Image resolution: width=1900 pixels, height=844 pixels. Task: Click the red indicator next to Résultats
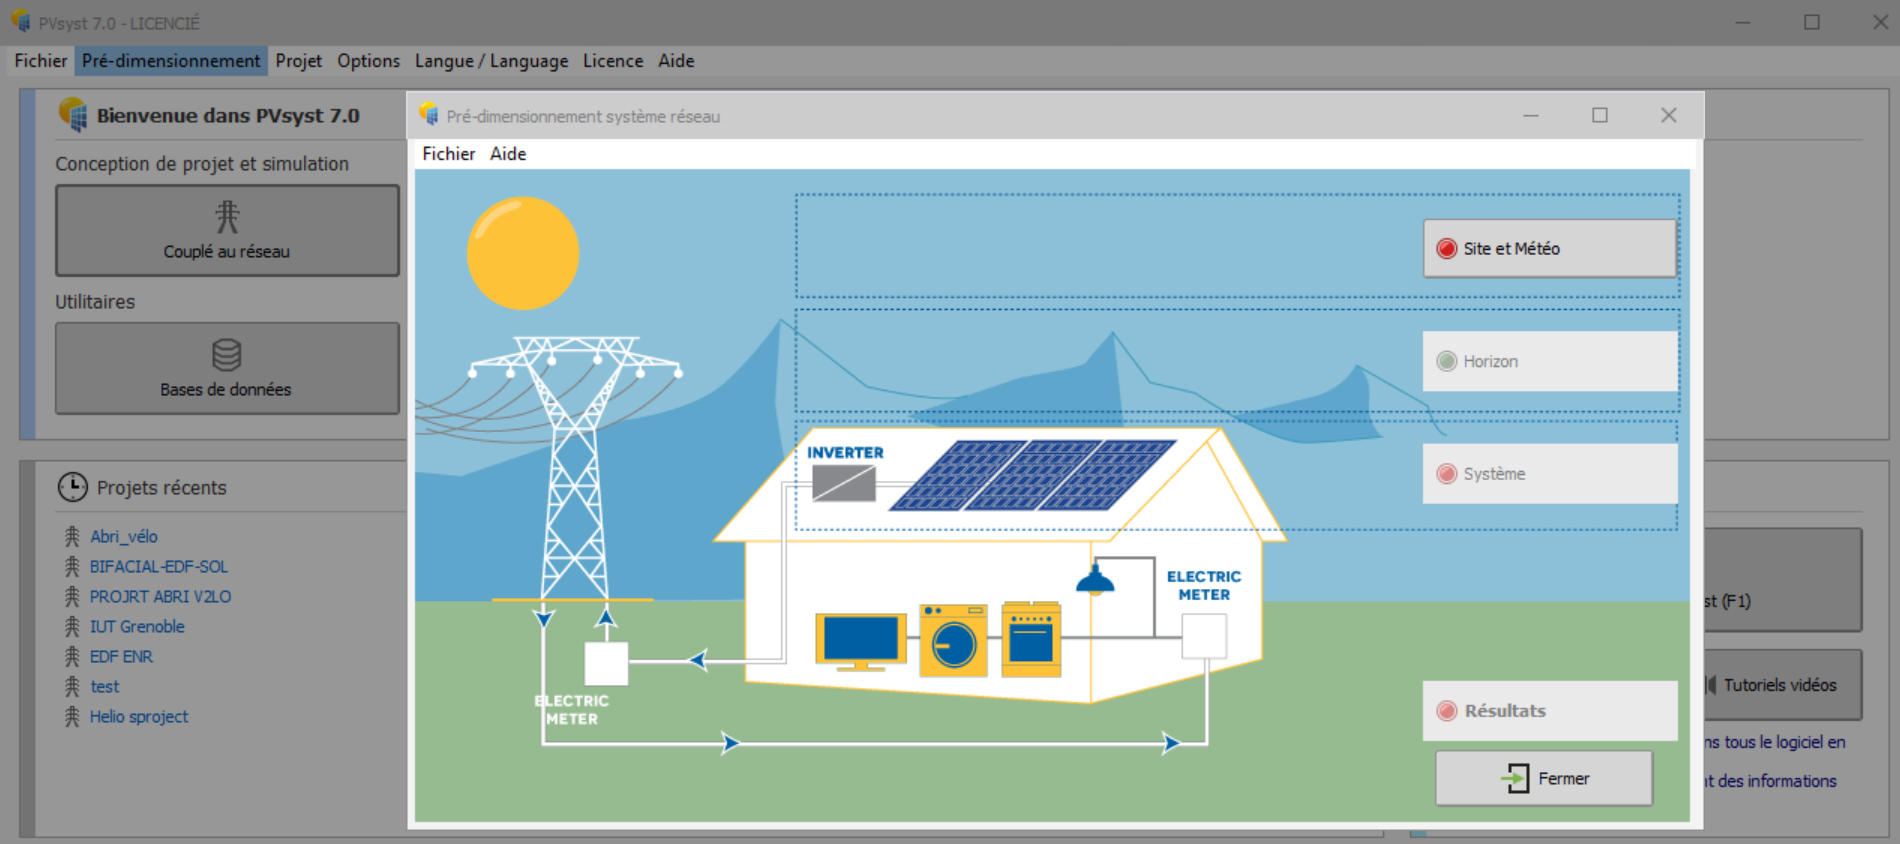pos(1446,711)
